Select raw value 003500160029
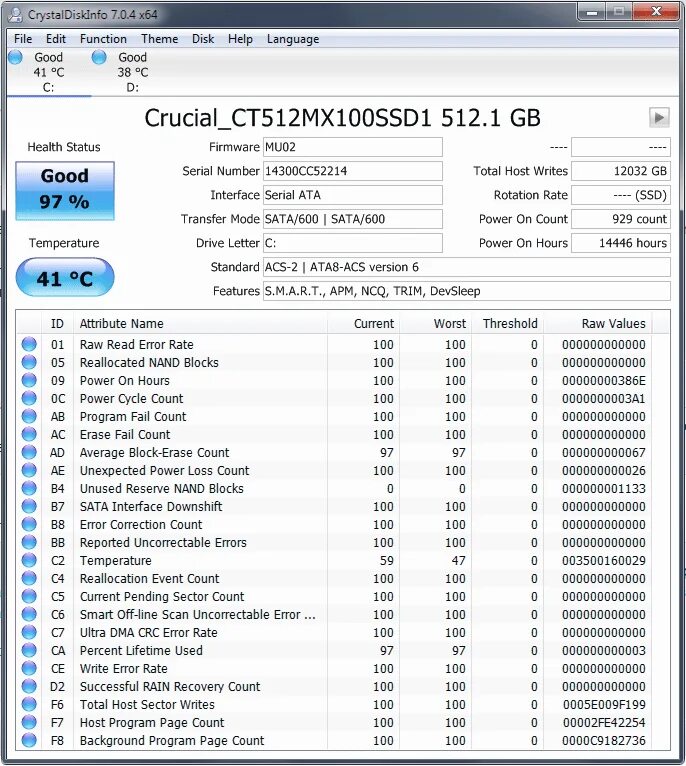The height and width of the screenshot is (766, 686). (x=604, y=560)
